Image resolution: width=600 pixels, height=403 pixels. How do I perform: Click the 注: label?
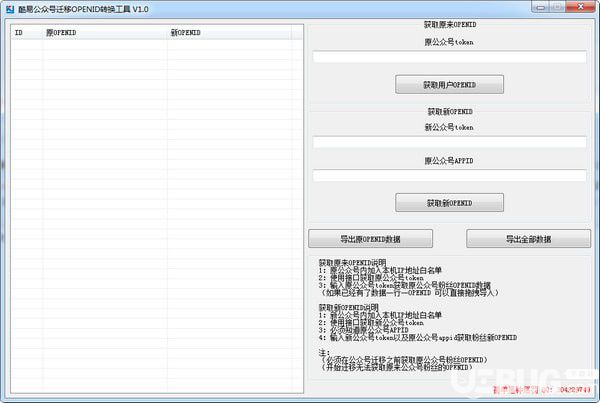pos(324,352)
